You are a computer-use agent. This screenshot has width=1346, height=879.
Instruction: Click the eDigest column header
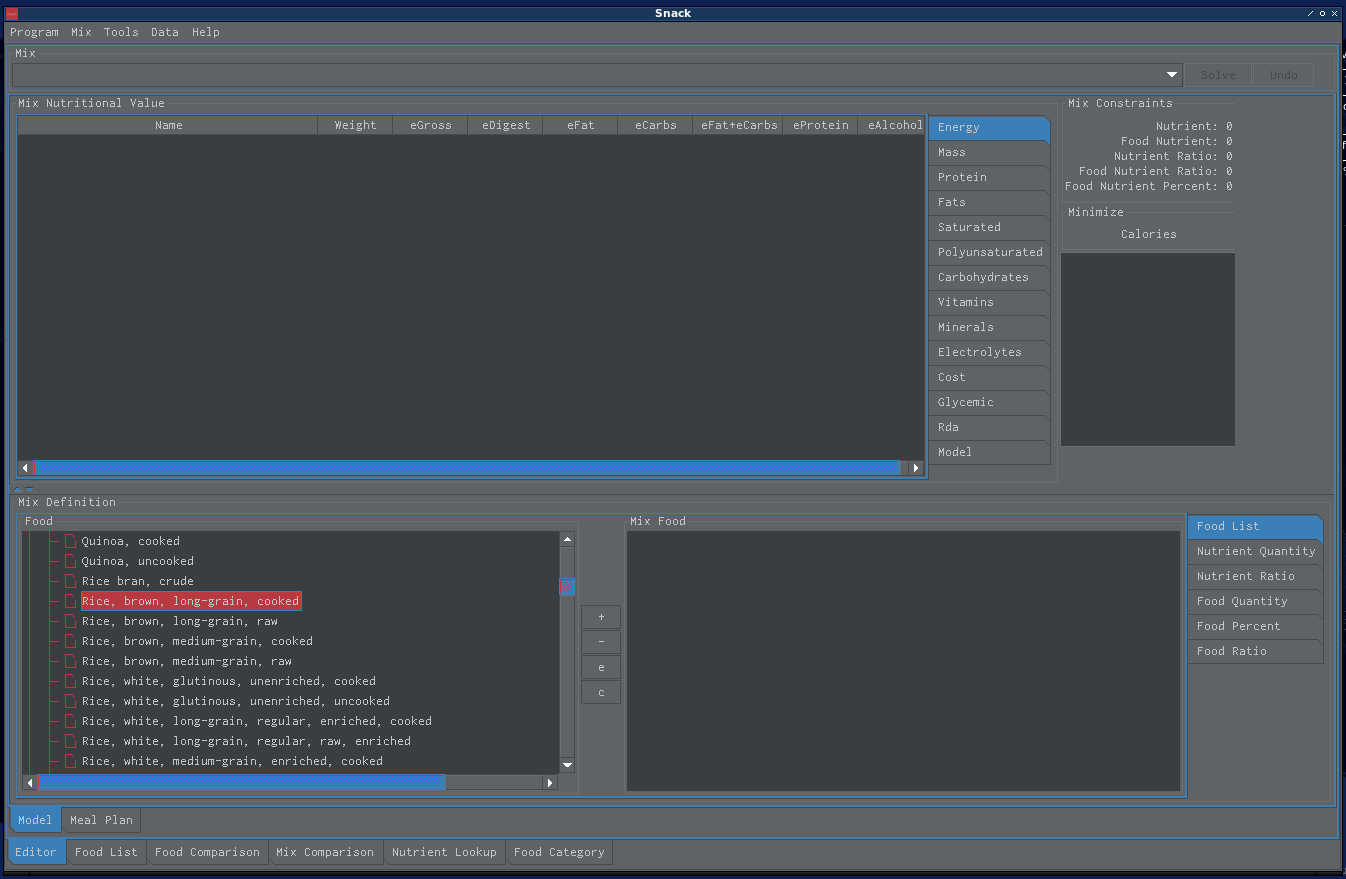pos(505,125)
